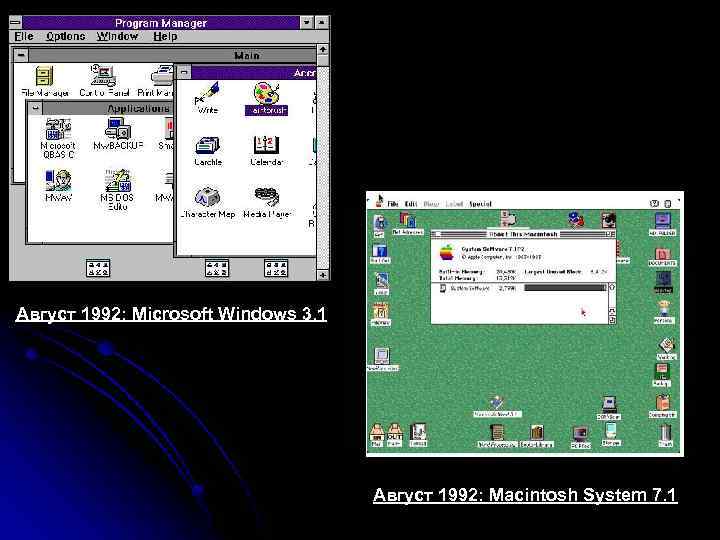
Task: Open the Mac Finder File menu
Action: 393,204
